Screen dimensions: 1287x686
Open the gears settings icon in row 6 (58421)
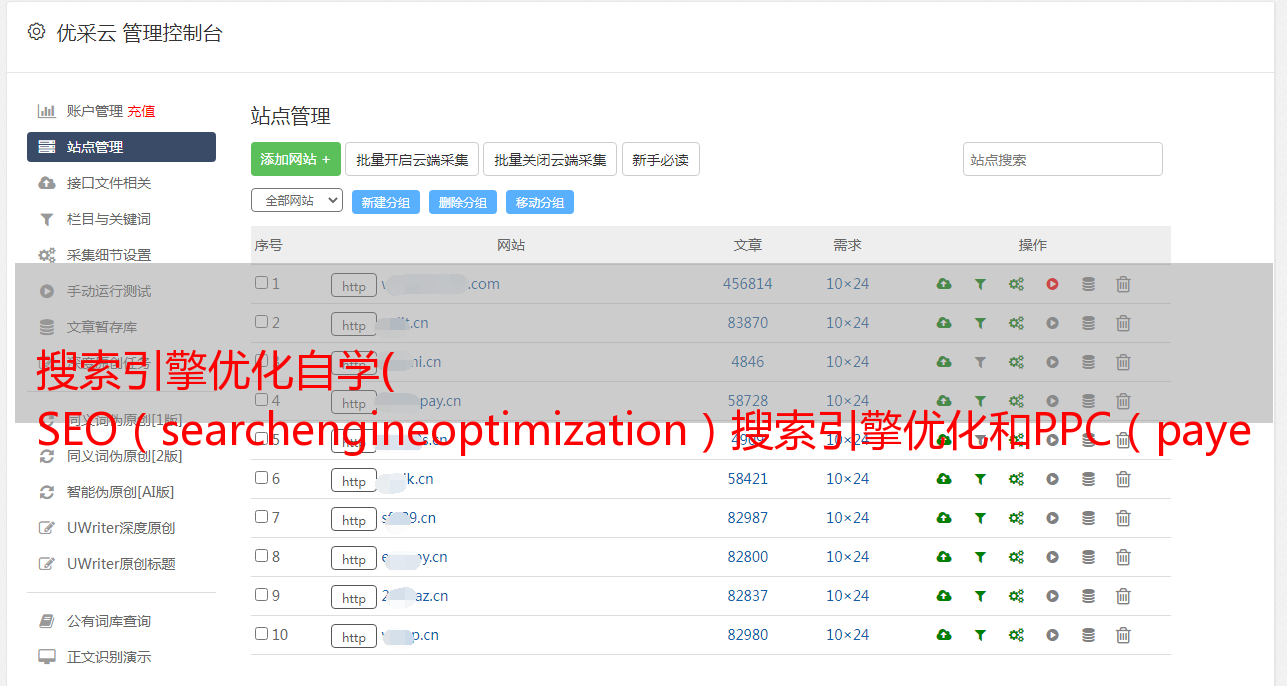point(1016,479)
